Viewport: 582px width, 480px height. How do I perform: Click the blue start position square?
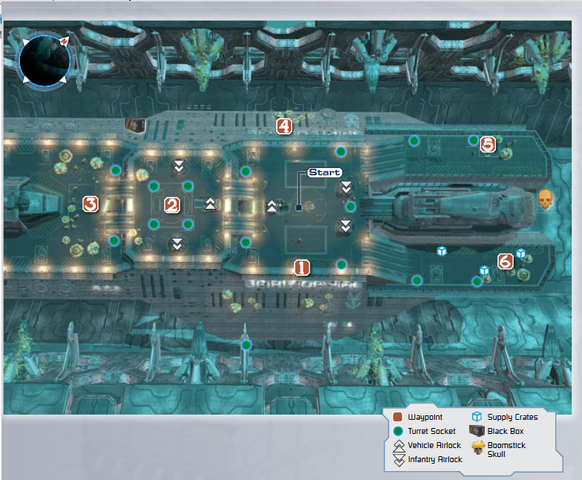[x=298, y=207]
